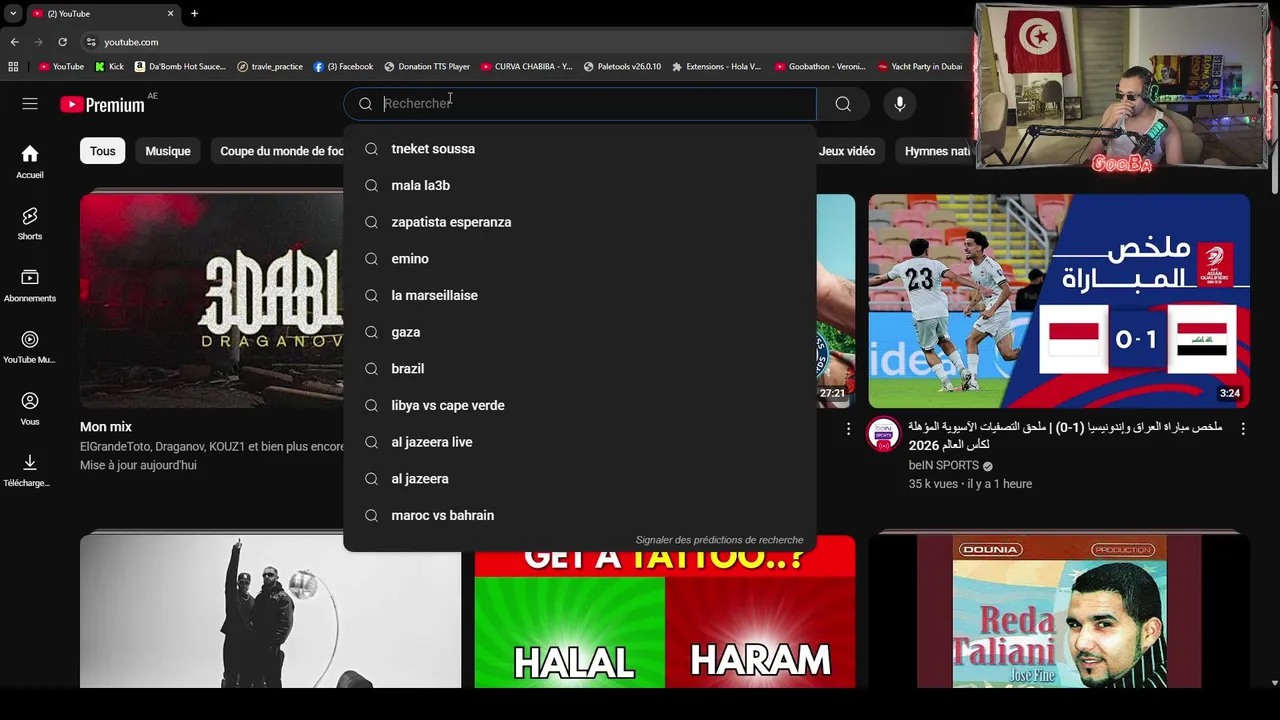Open the Vous section in the sidebar
This screenshot has height=720, width=1280.
tap(30, 408)
